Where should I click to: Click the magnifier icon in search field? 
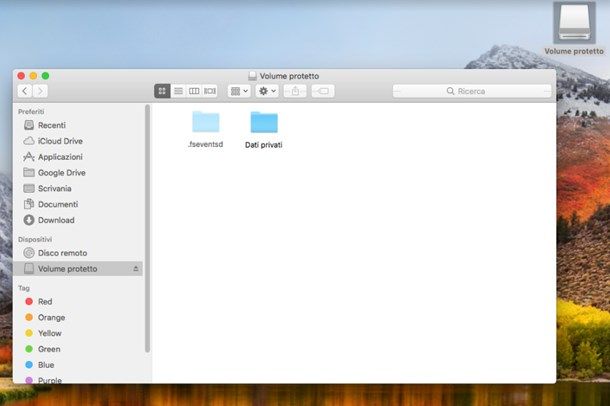click(x=450, y=91)
